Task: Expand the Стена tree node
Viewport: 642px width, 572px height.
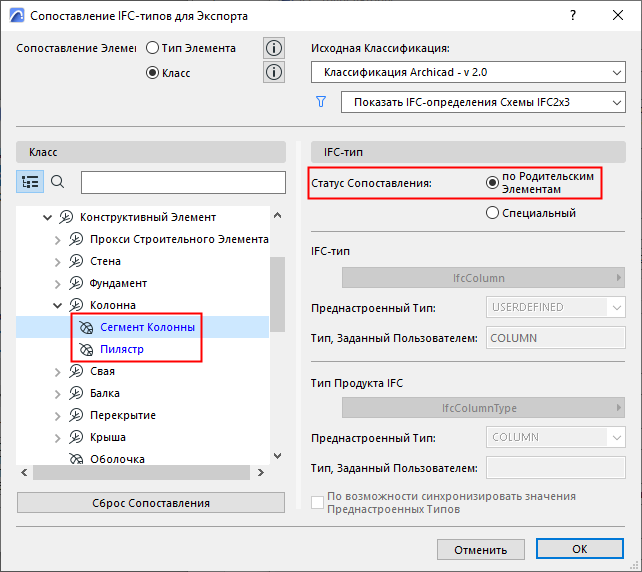Action: click(x=57, y=262)
